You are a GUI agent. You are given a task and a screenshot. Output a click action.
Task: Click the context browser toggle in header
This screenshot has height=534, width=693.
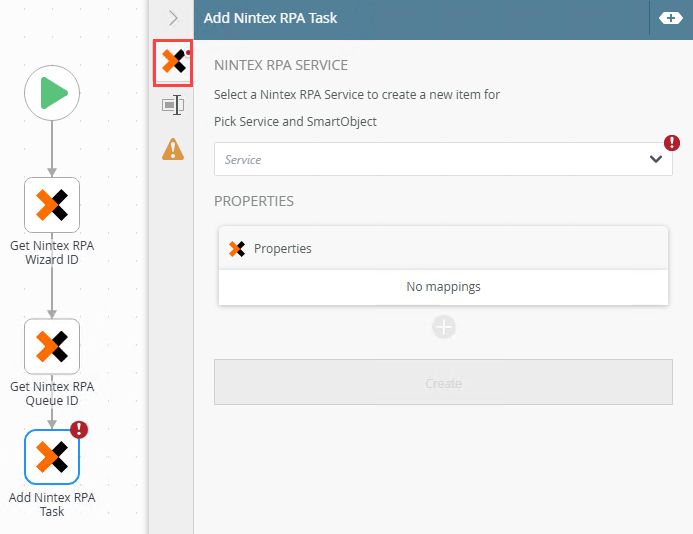pos(670,18)
